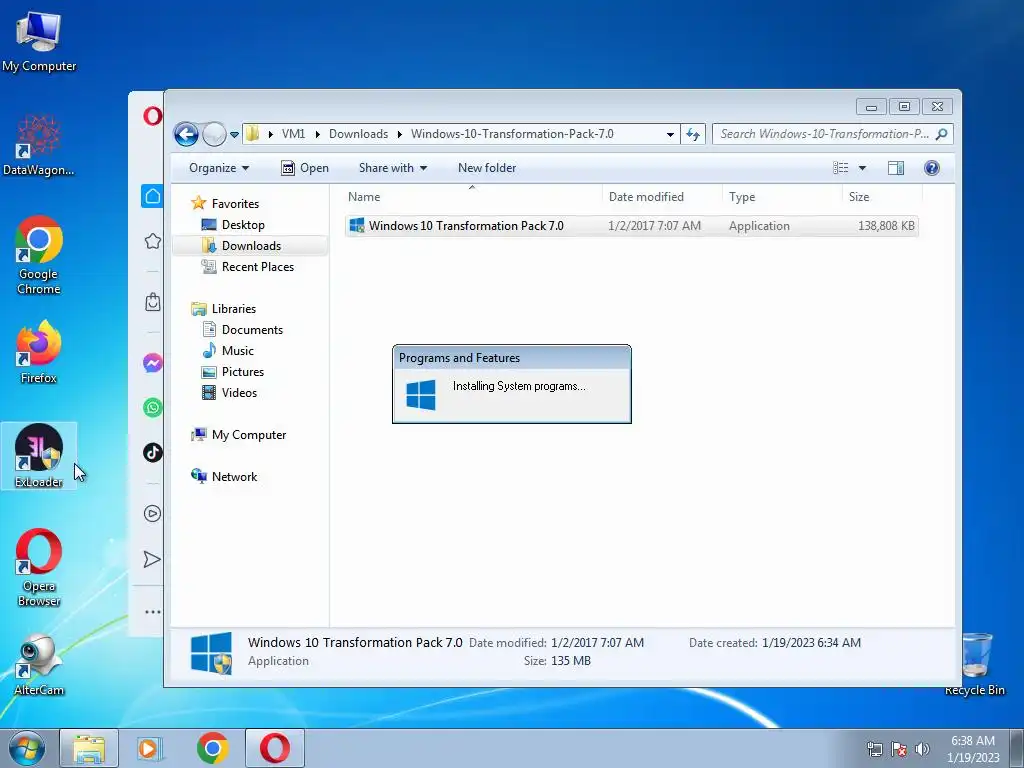Select Recent Places in navigation pane

tap(248, 266)
